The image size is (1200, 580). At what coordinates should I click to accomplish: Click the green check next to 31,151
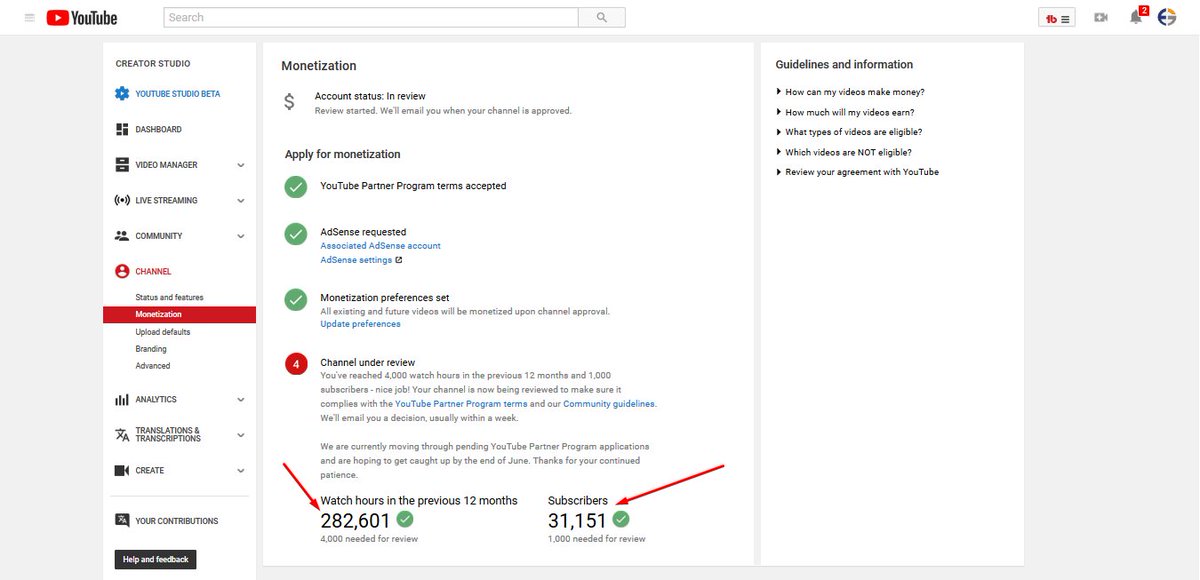[621, 519]
